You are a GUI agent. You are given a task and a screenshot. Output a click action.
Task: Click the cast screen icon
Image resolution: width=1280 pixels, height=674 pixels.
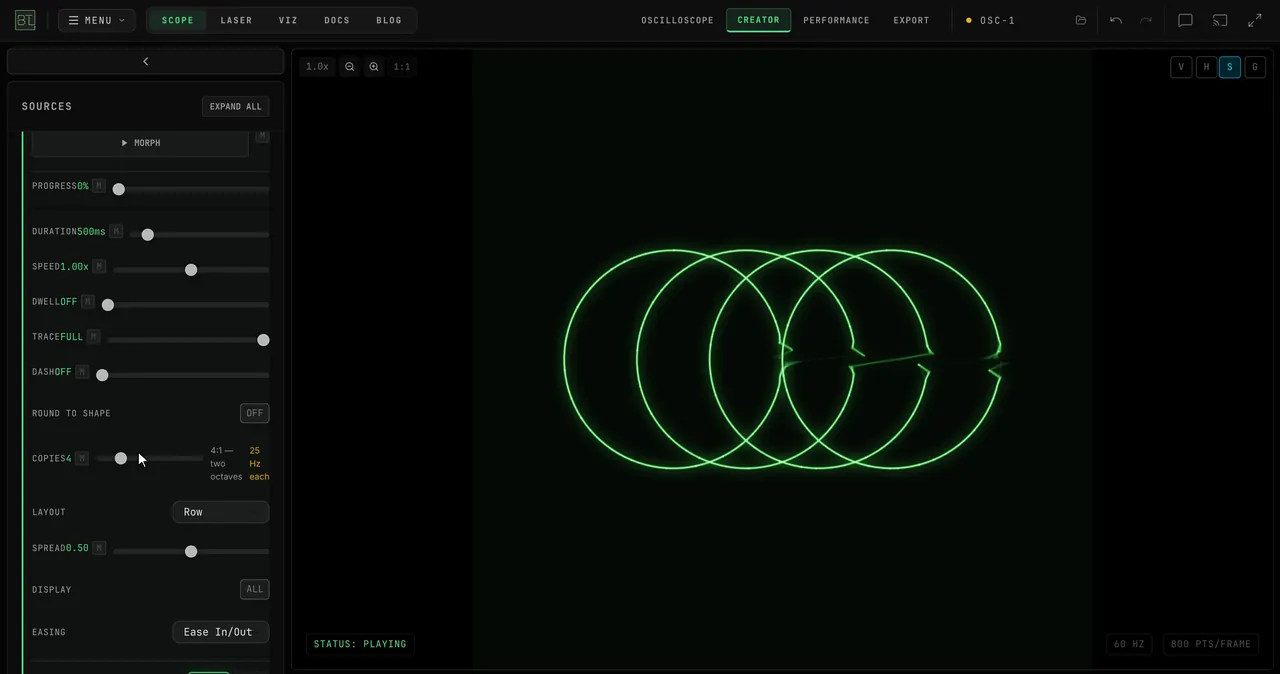pyautogui.click(x=1220, y=20)
